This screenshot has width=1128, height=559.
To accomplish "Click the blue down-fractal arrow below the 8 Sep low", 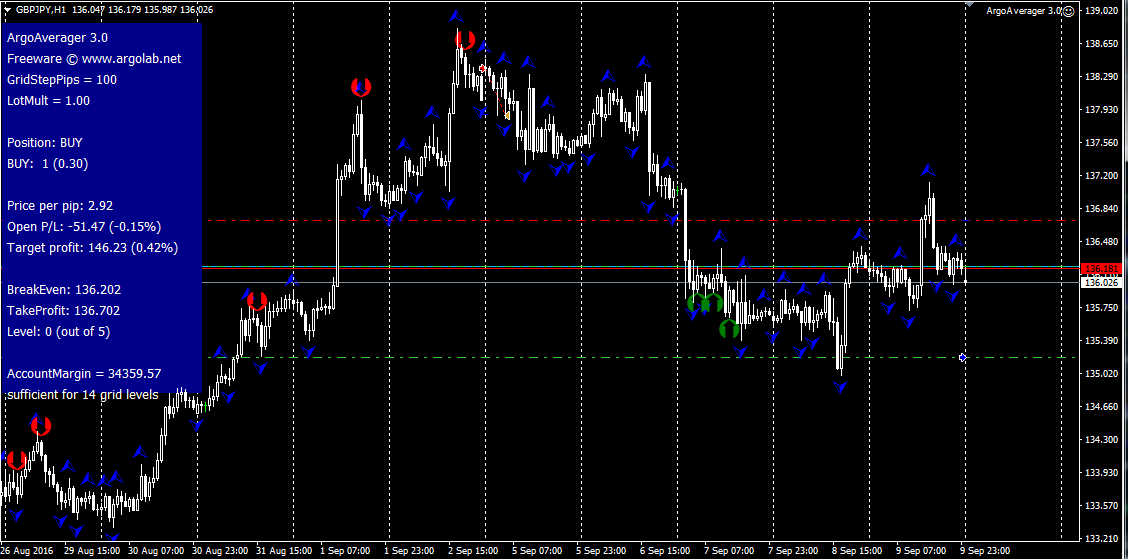I will click(840, 387).
